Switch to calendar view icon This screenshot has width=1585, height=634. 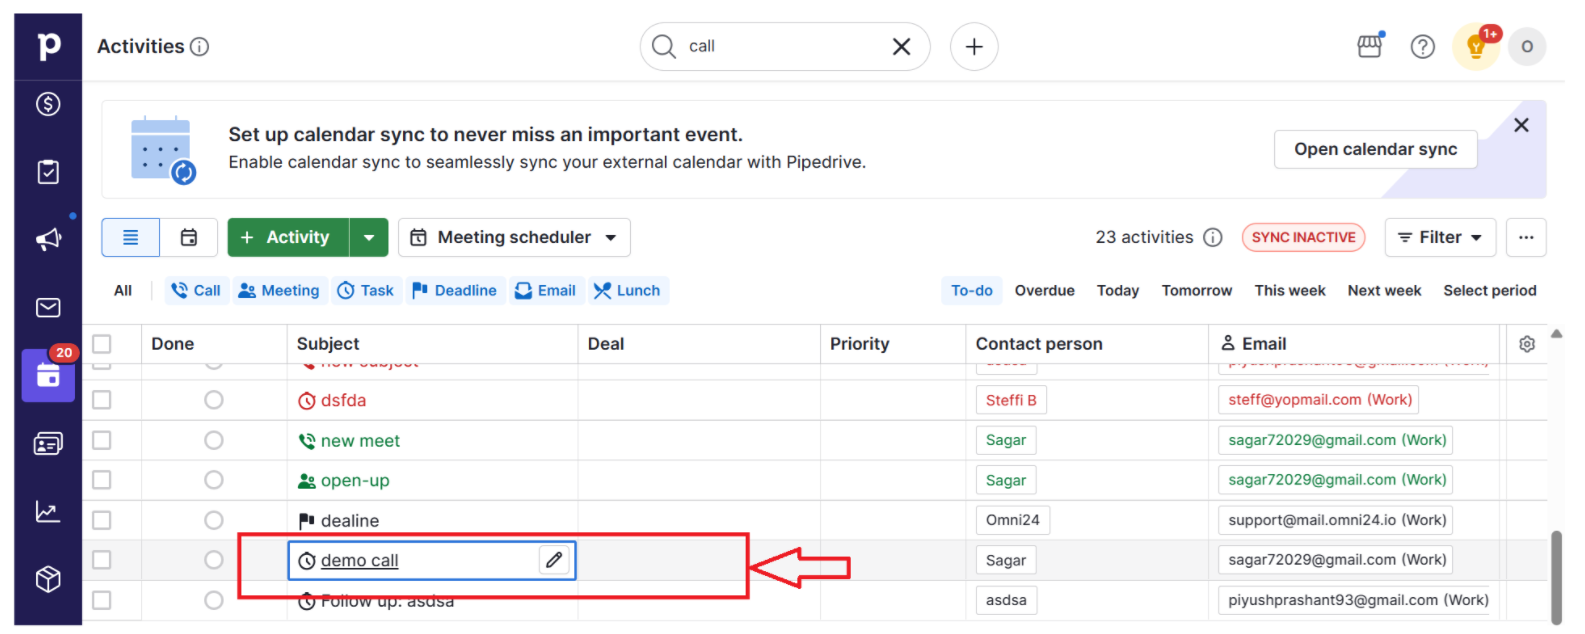(x=189, y=237)
